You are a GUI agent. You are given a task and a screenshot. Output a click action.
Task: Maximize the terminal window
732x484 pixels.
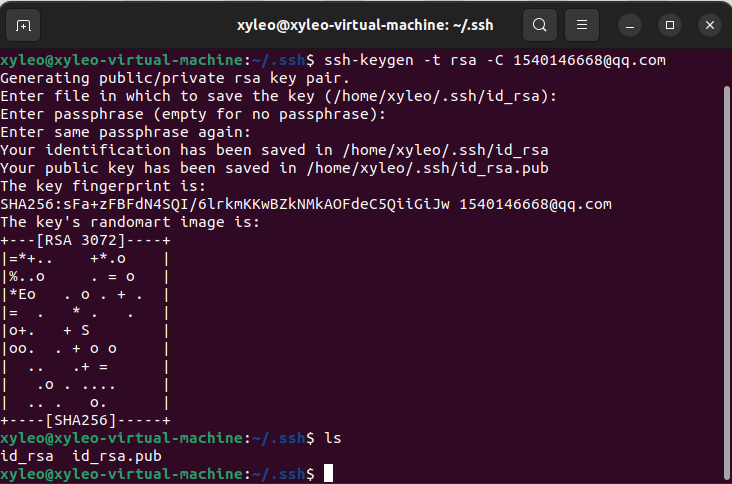tap(670, 25)
